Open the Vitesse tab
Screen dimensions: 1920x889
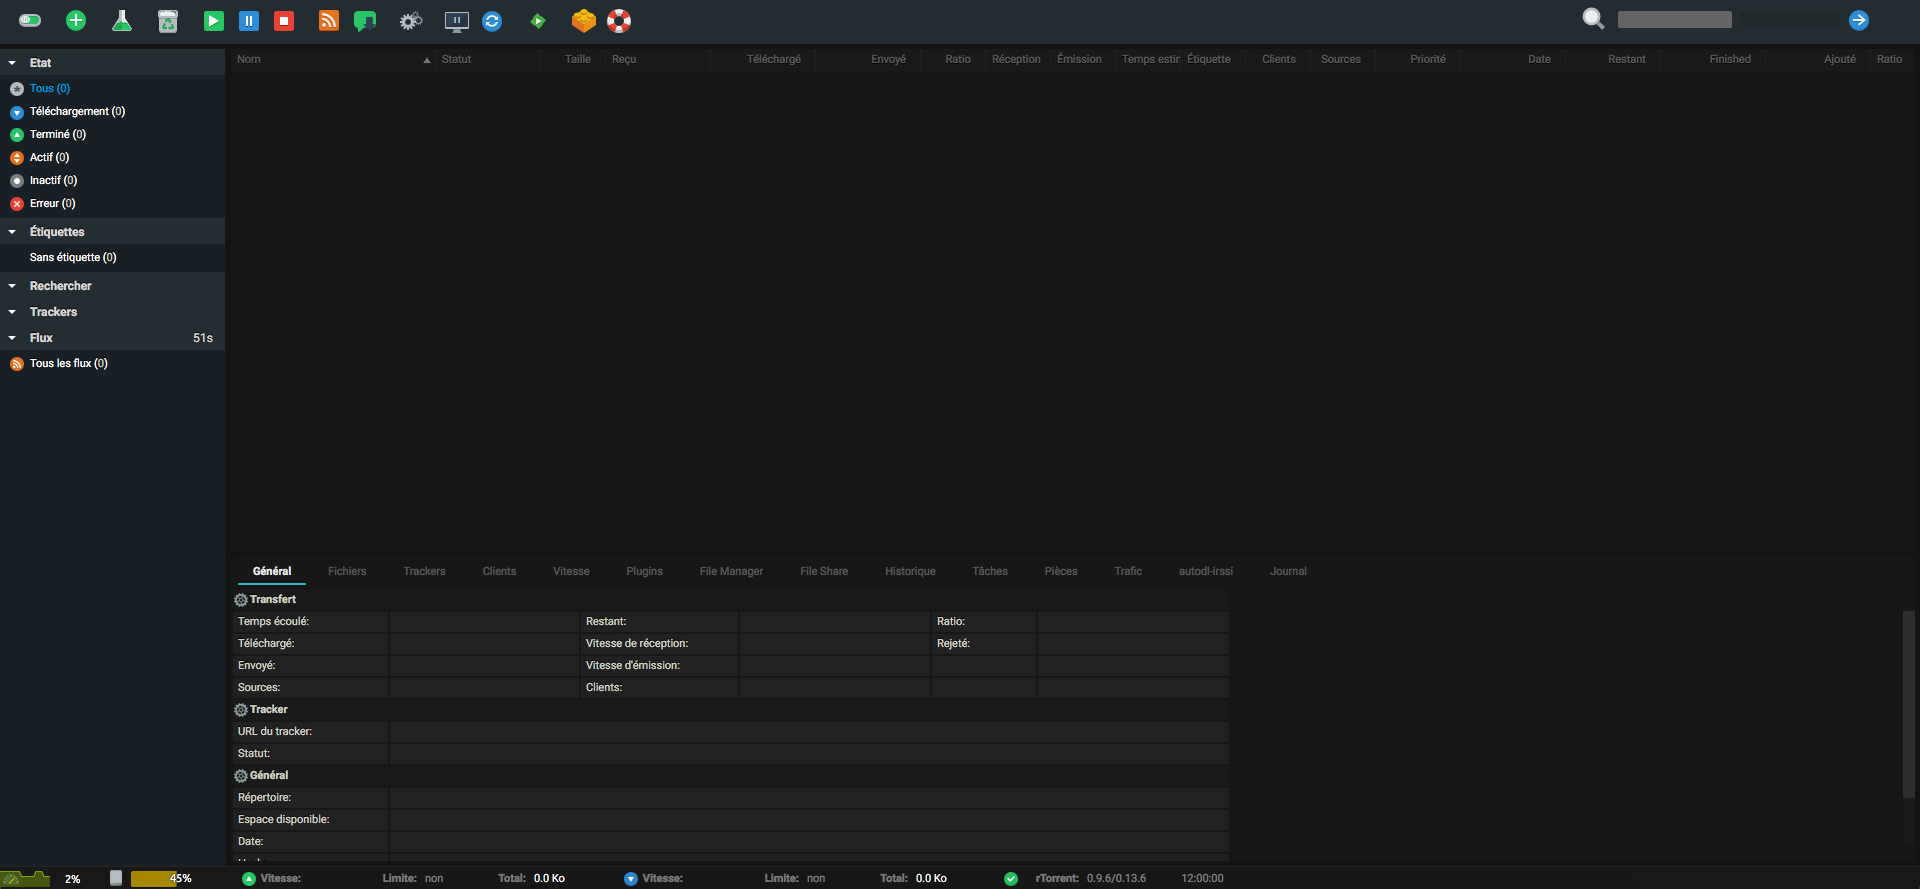pyautogui.click(x=571, y=571)
